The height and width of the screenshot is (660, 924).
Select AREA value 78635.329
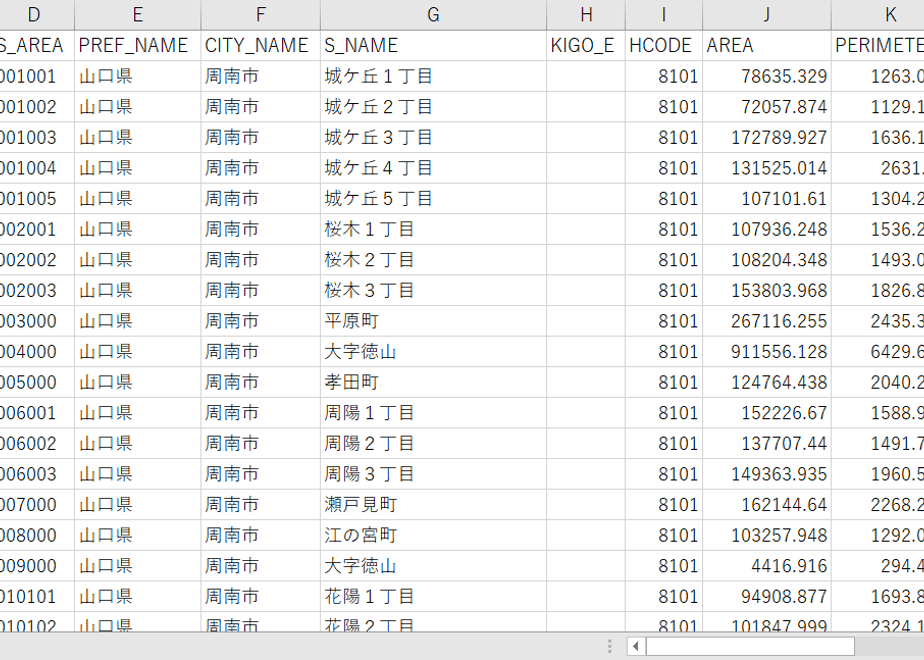pyautogui.click(x=767, y=76)
